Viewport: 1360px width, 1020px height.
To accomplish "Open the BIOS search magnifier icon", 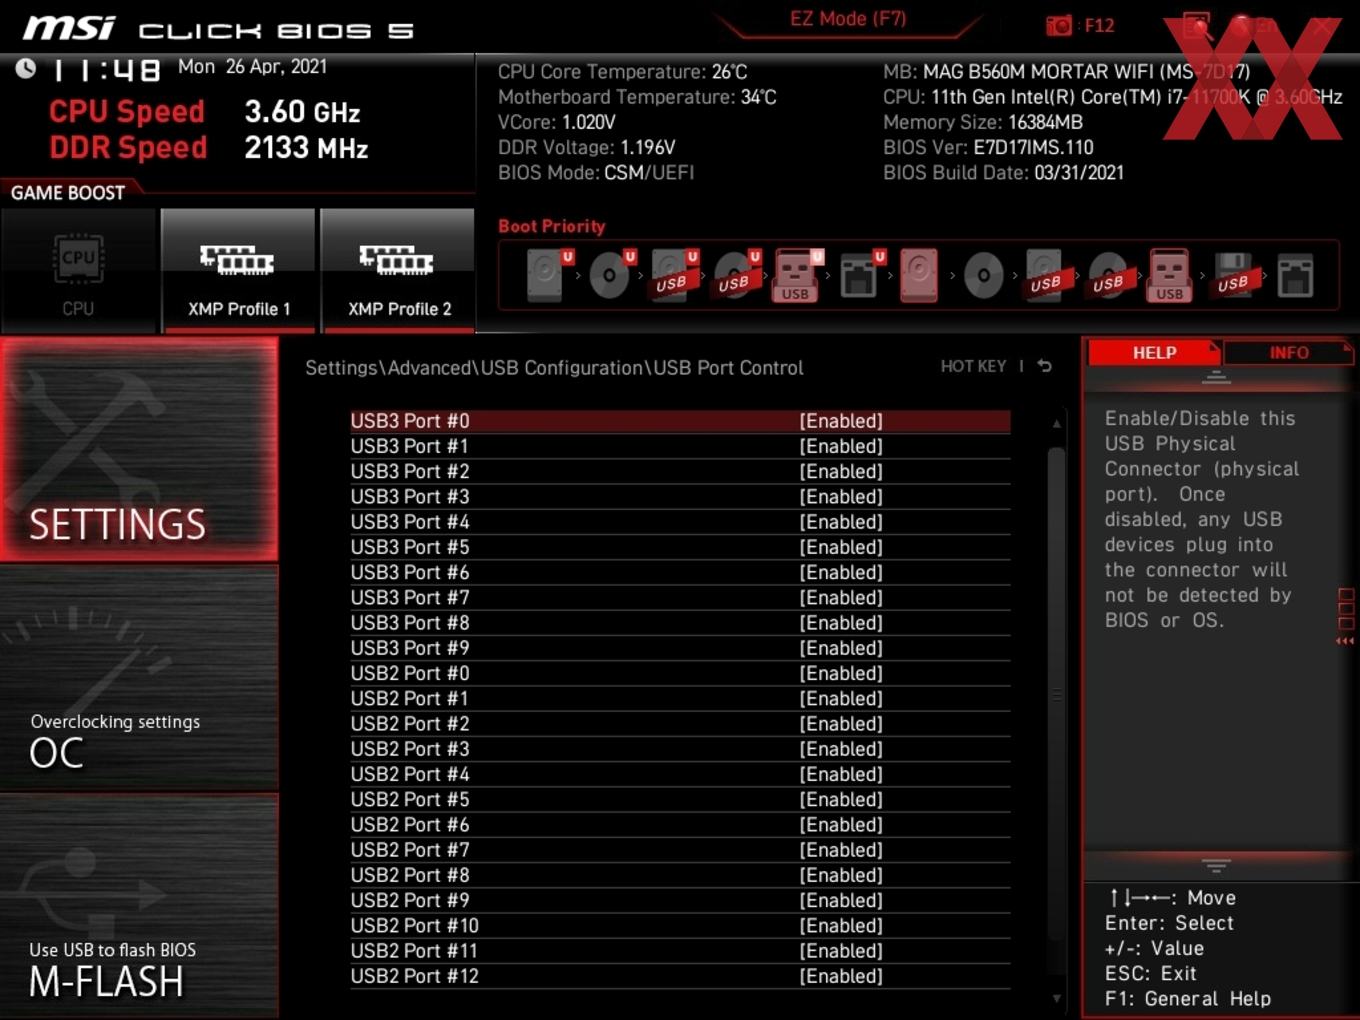I will point(1196,25).
